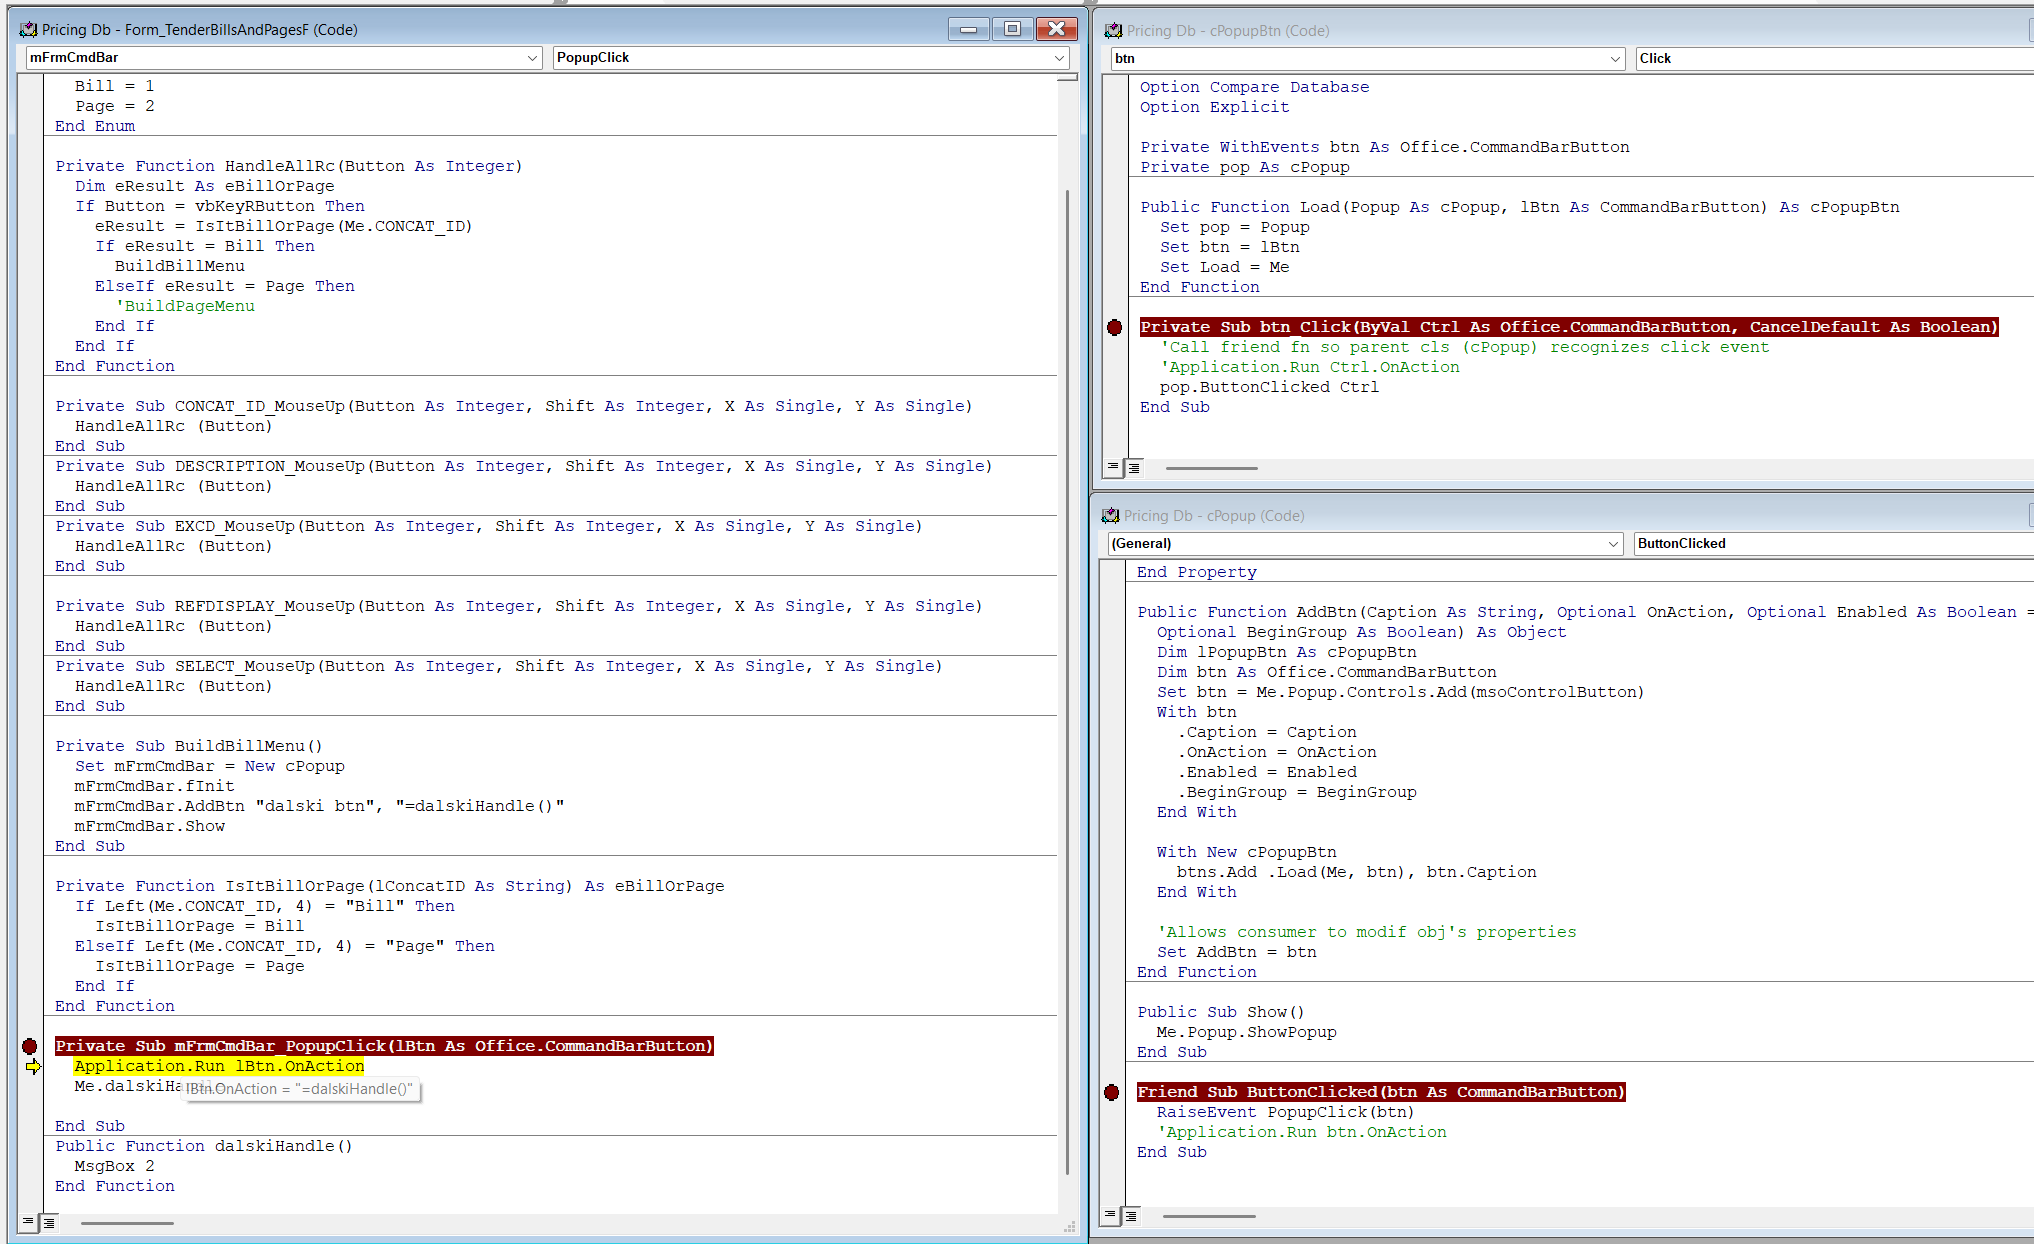
Task: Click ButtonClicked procedure box in cPopup window
Action: click(1833, 544)
